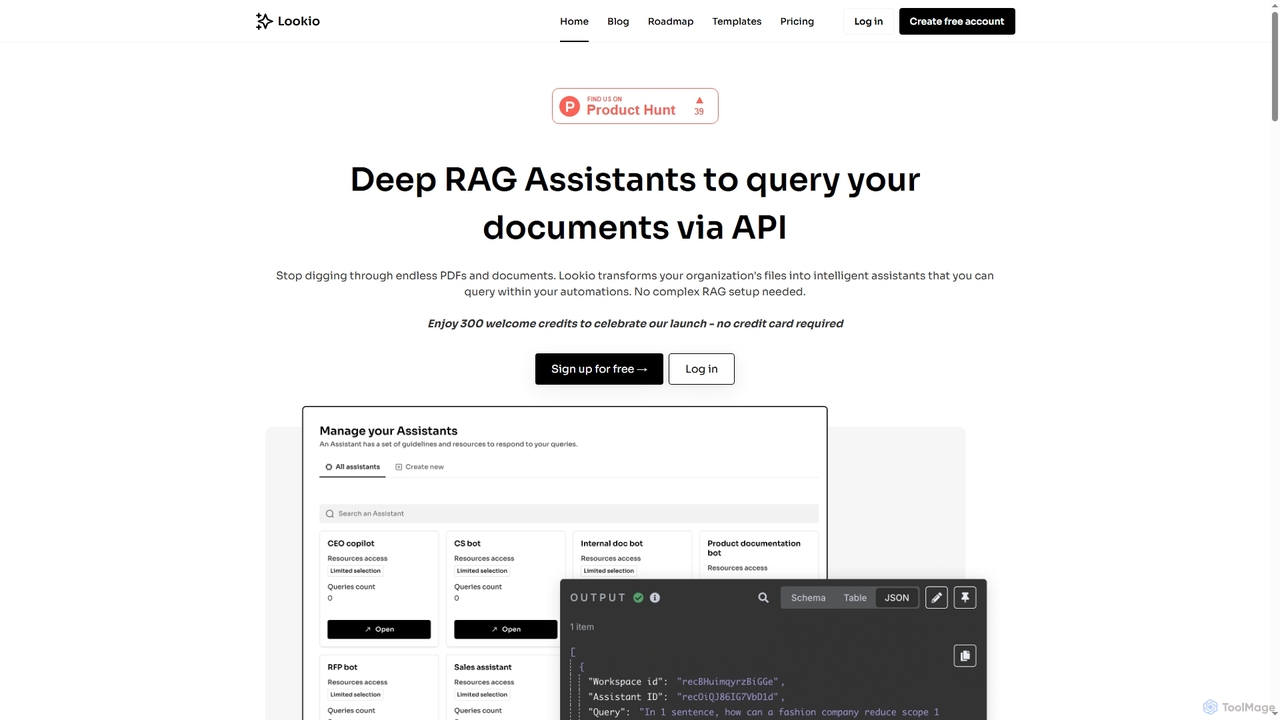The height and width of the screenshot is (720, 1280).
Task: Open the Blog menu item
Action: [618, 21]
